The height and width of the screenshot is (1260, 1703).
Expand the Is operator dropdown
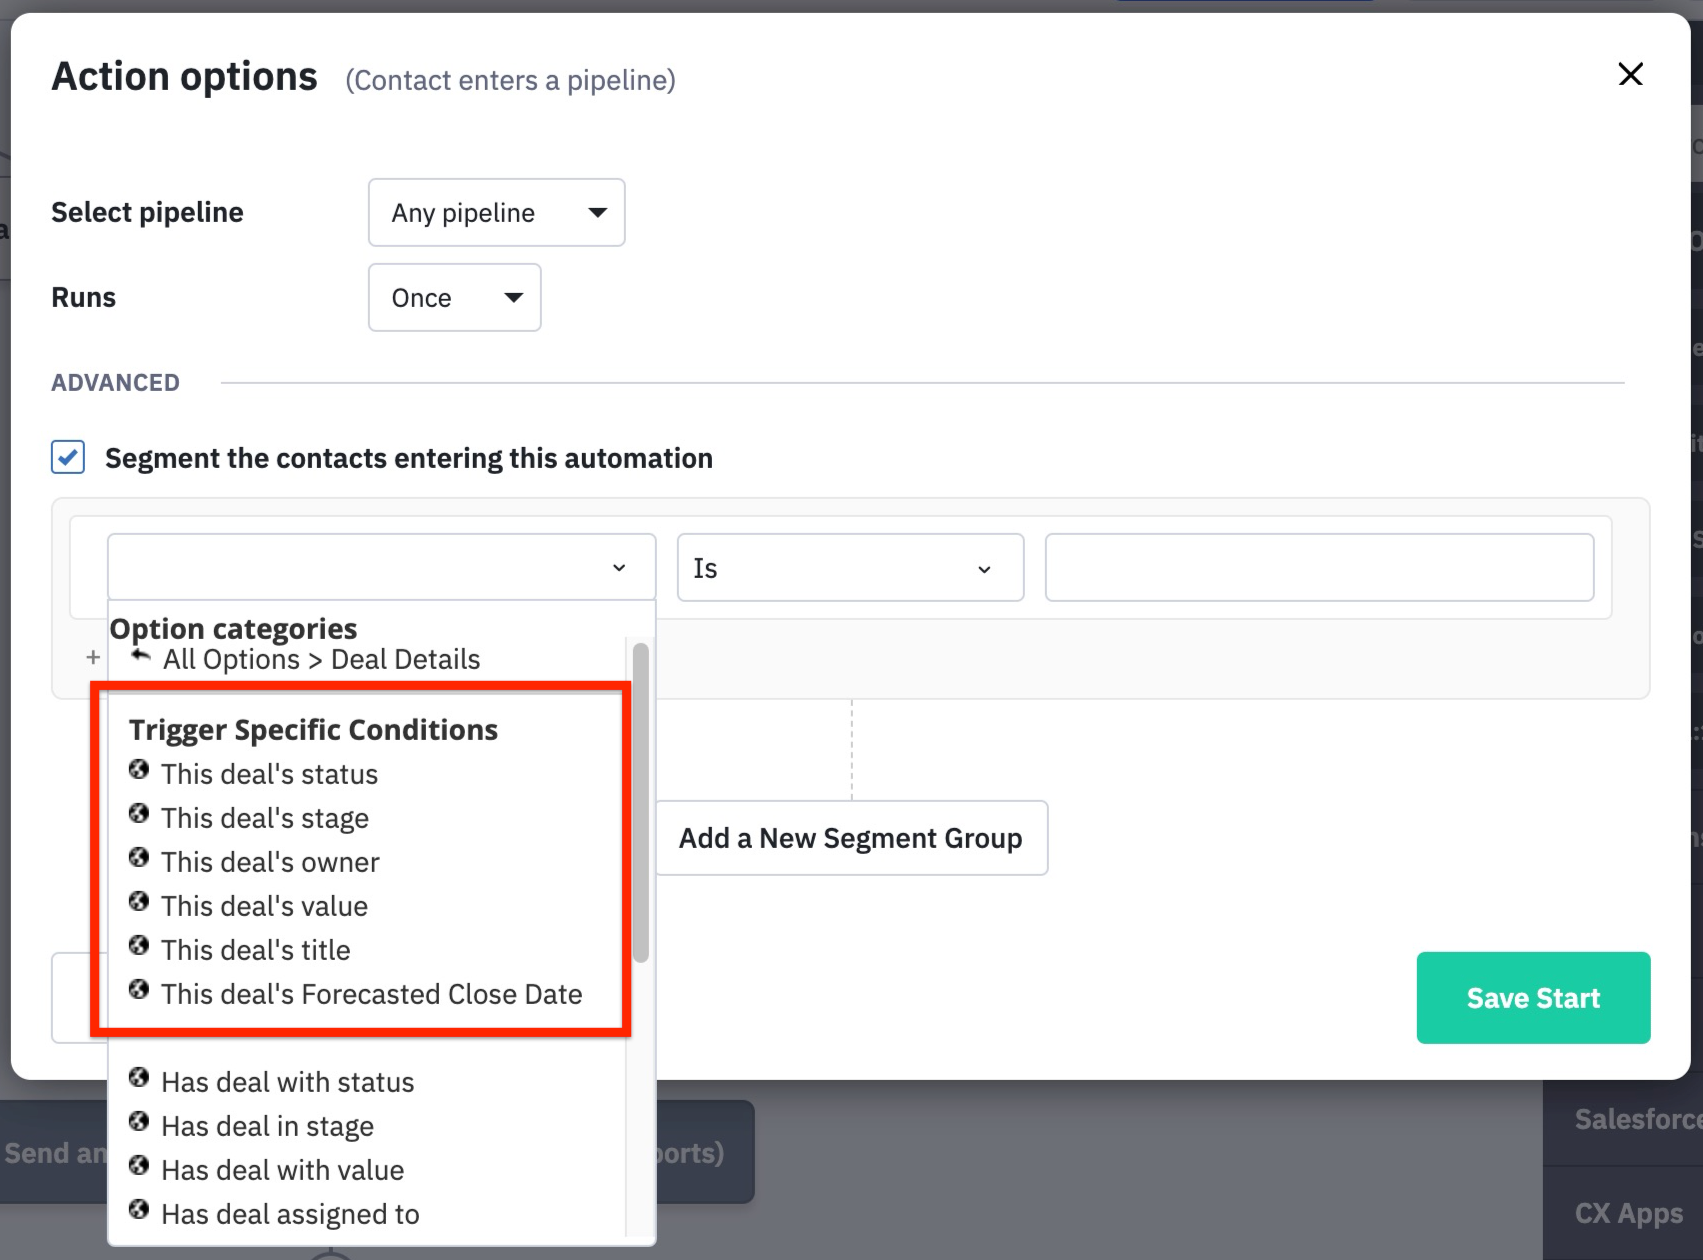(850, 568)
